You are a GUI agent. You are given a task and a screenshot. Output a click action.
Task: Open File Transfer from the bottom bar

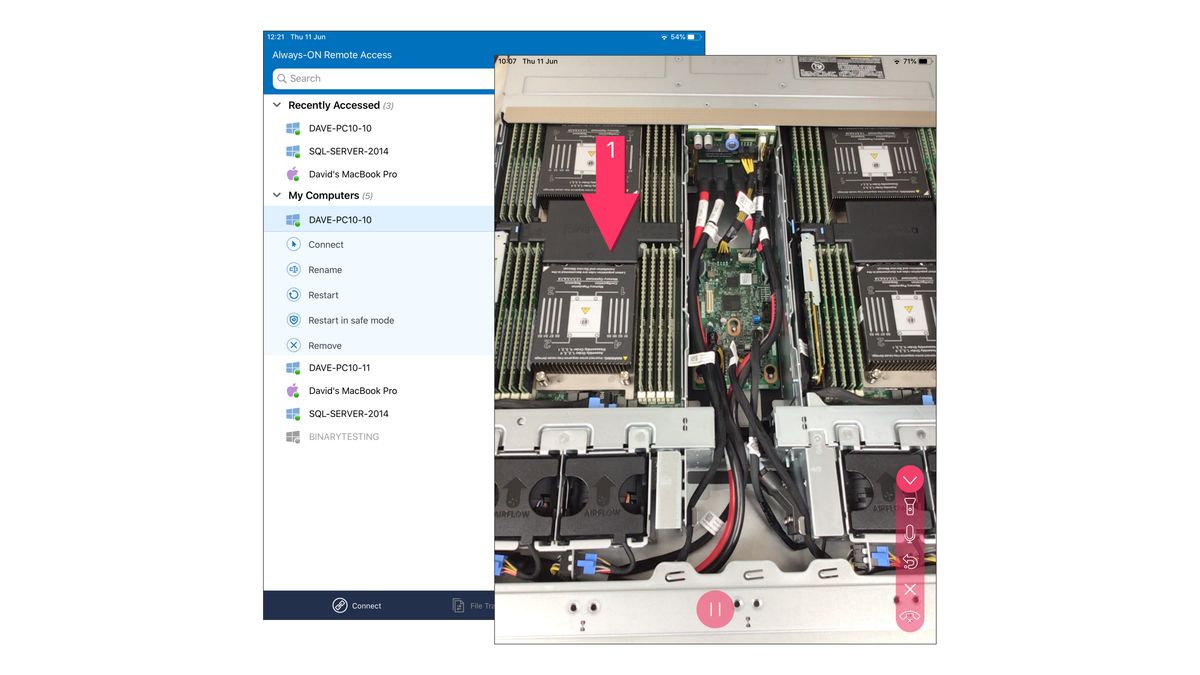(x=471, y=605)
